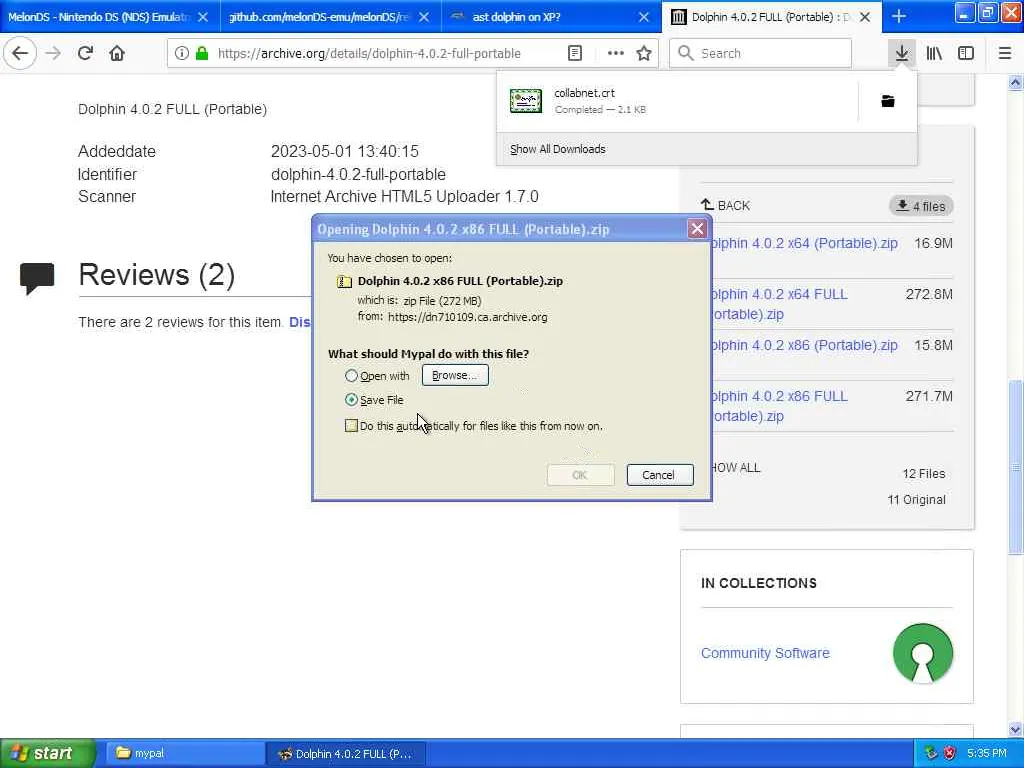Close the Dolphin 4.0.2 FULL tab
The height and width of the screenshot is (768, 1024).
[865, 17]
